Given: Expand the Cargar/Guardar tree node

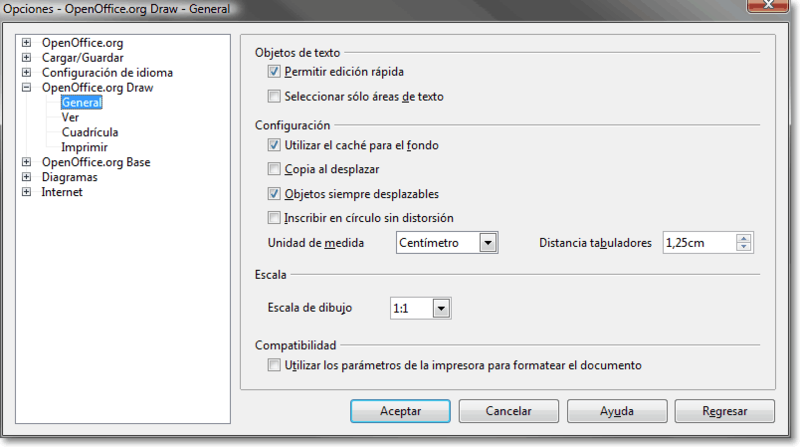Looking at the screenshot, I should click(27, 58).
